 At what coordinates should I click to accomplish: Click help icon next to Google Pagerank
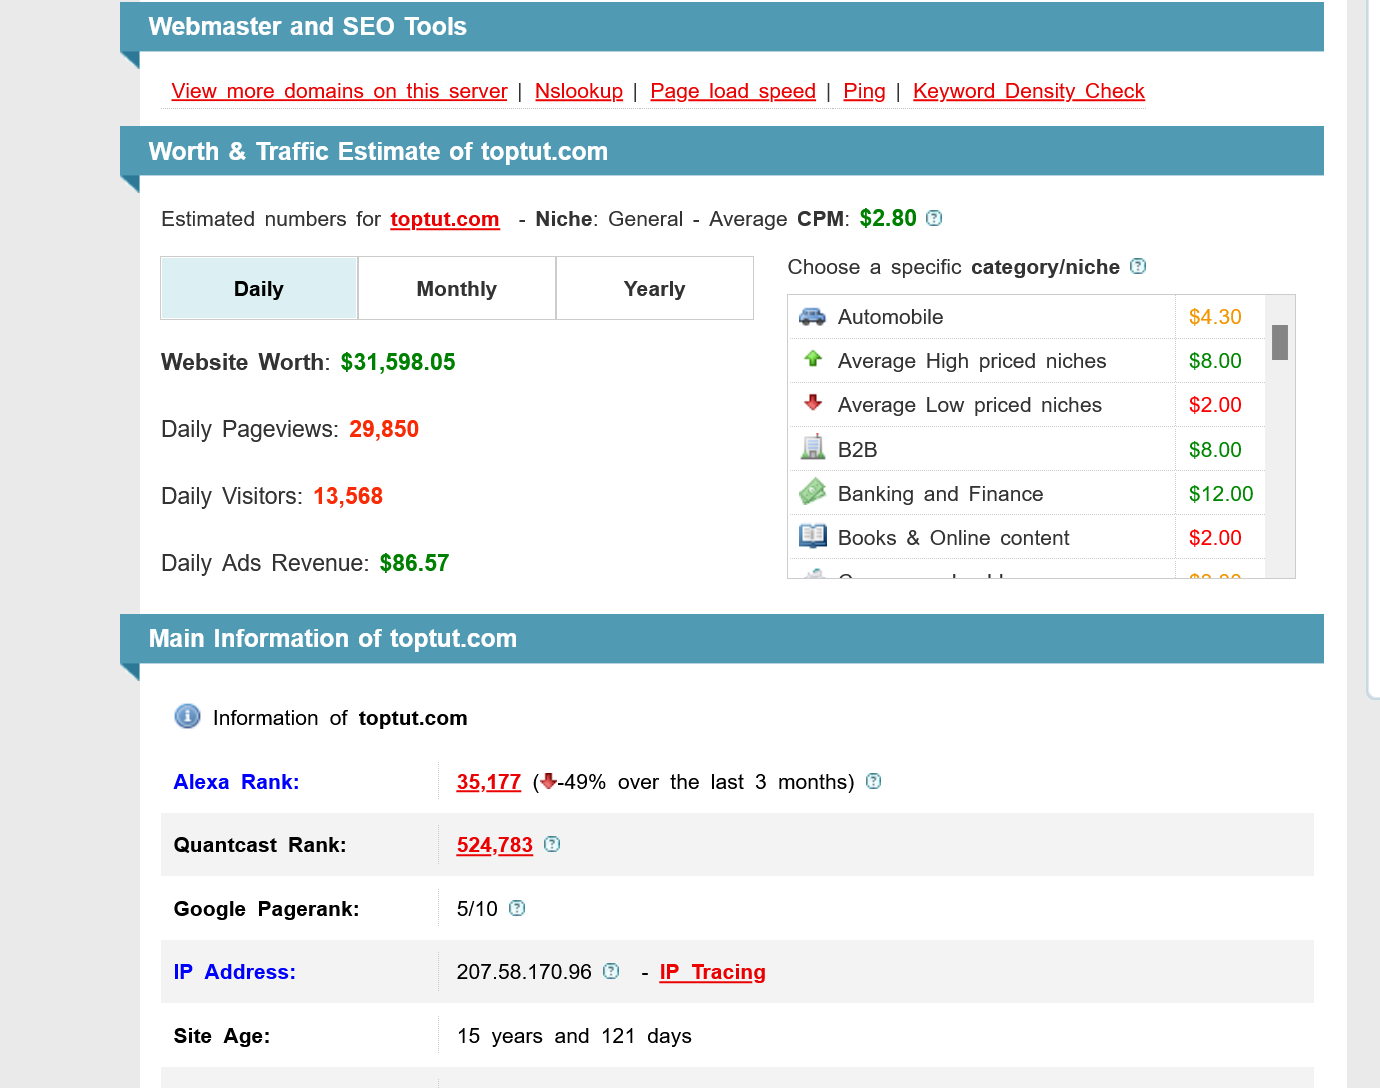click(x=517, y=908)
